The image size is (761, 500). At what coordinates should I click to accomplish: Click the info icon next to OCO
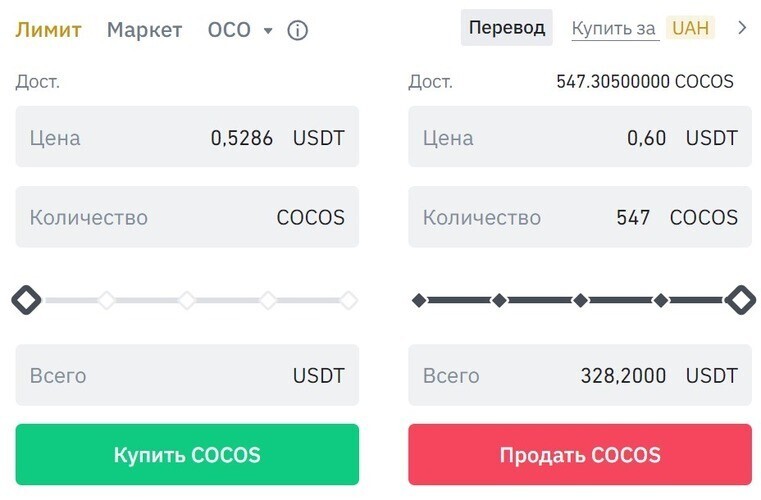click(297, 30)
